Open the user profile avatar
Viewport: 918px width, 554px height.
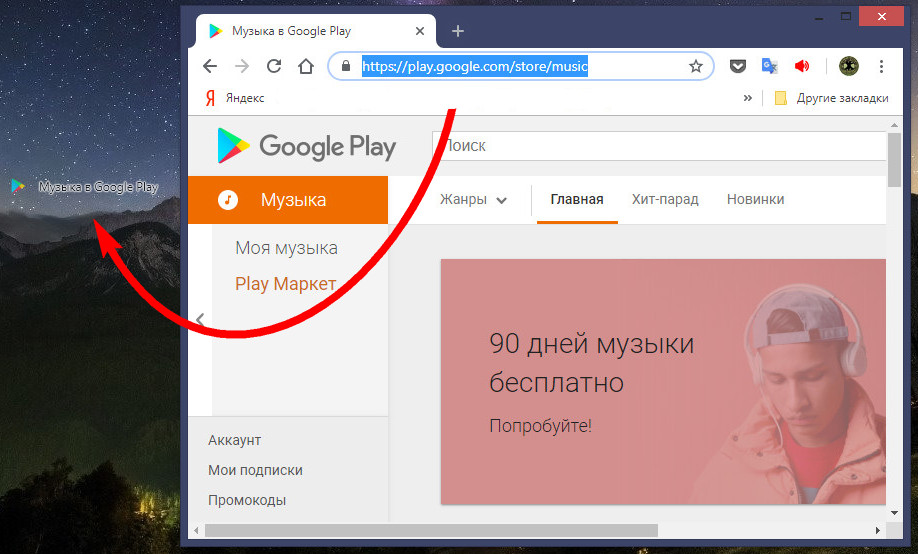(x=849, y=66)
